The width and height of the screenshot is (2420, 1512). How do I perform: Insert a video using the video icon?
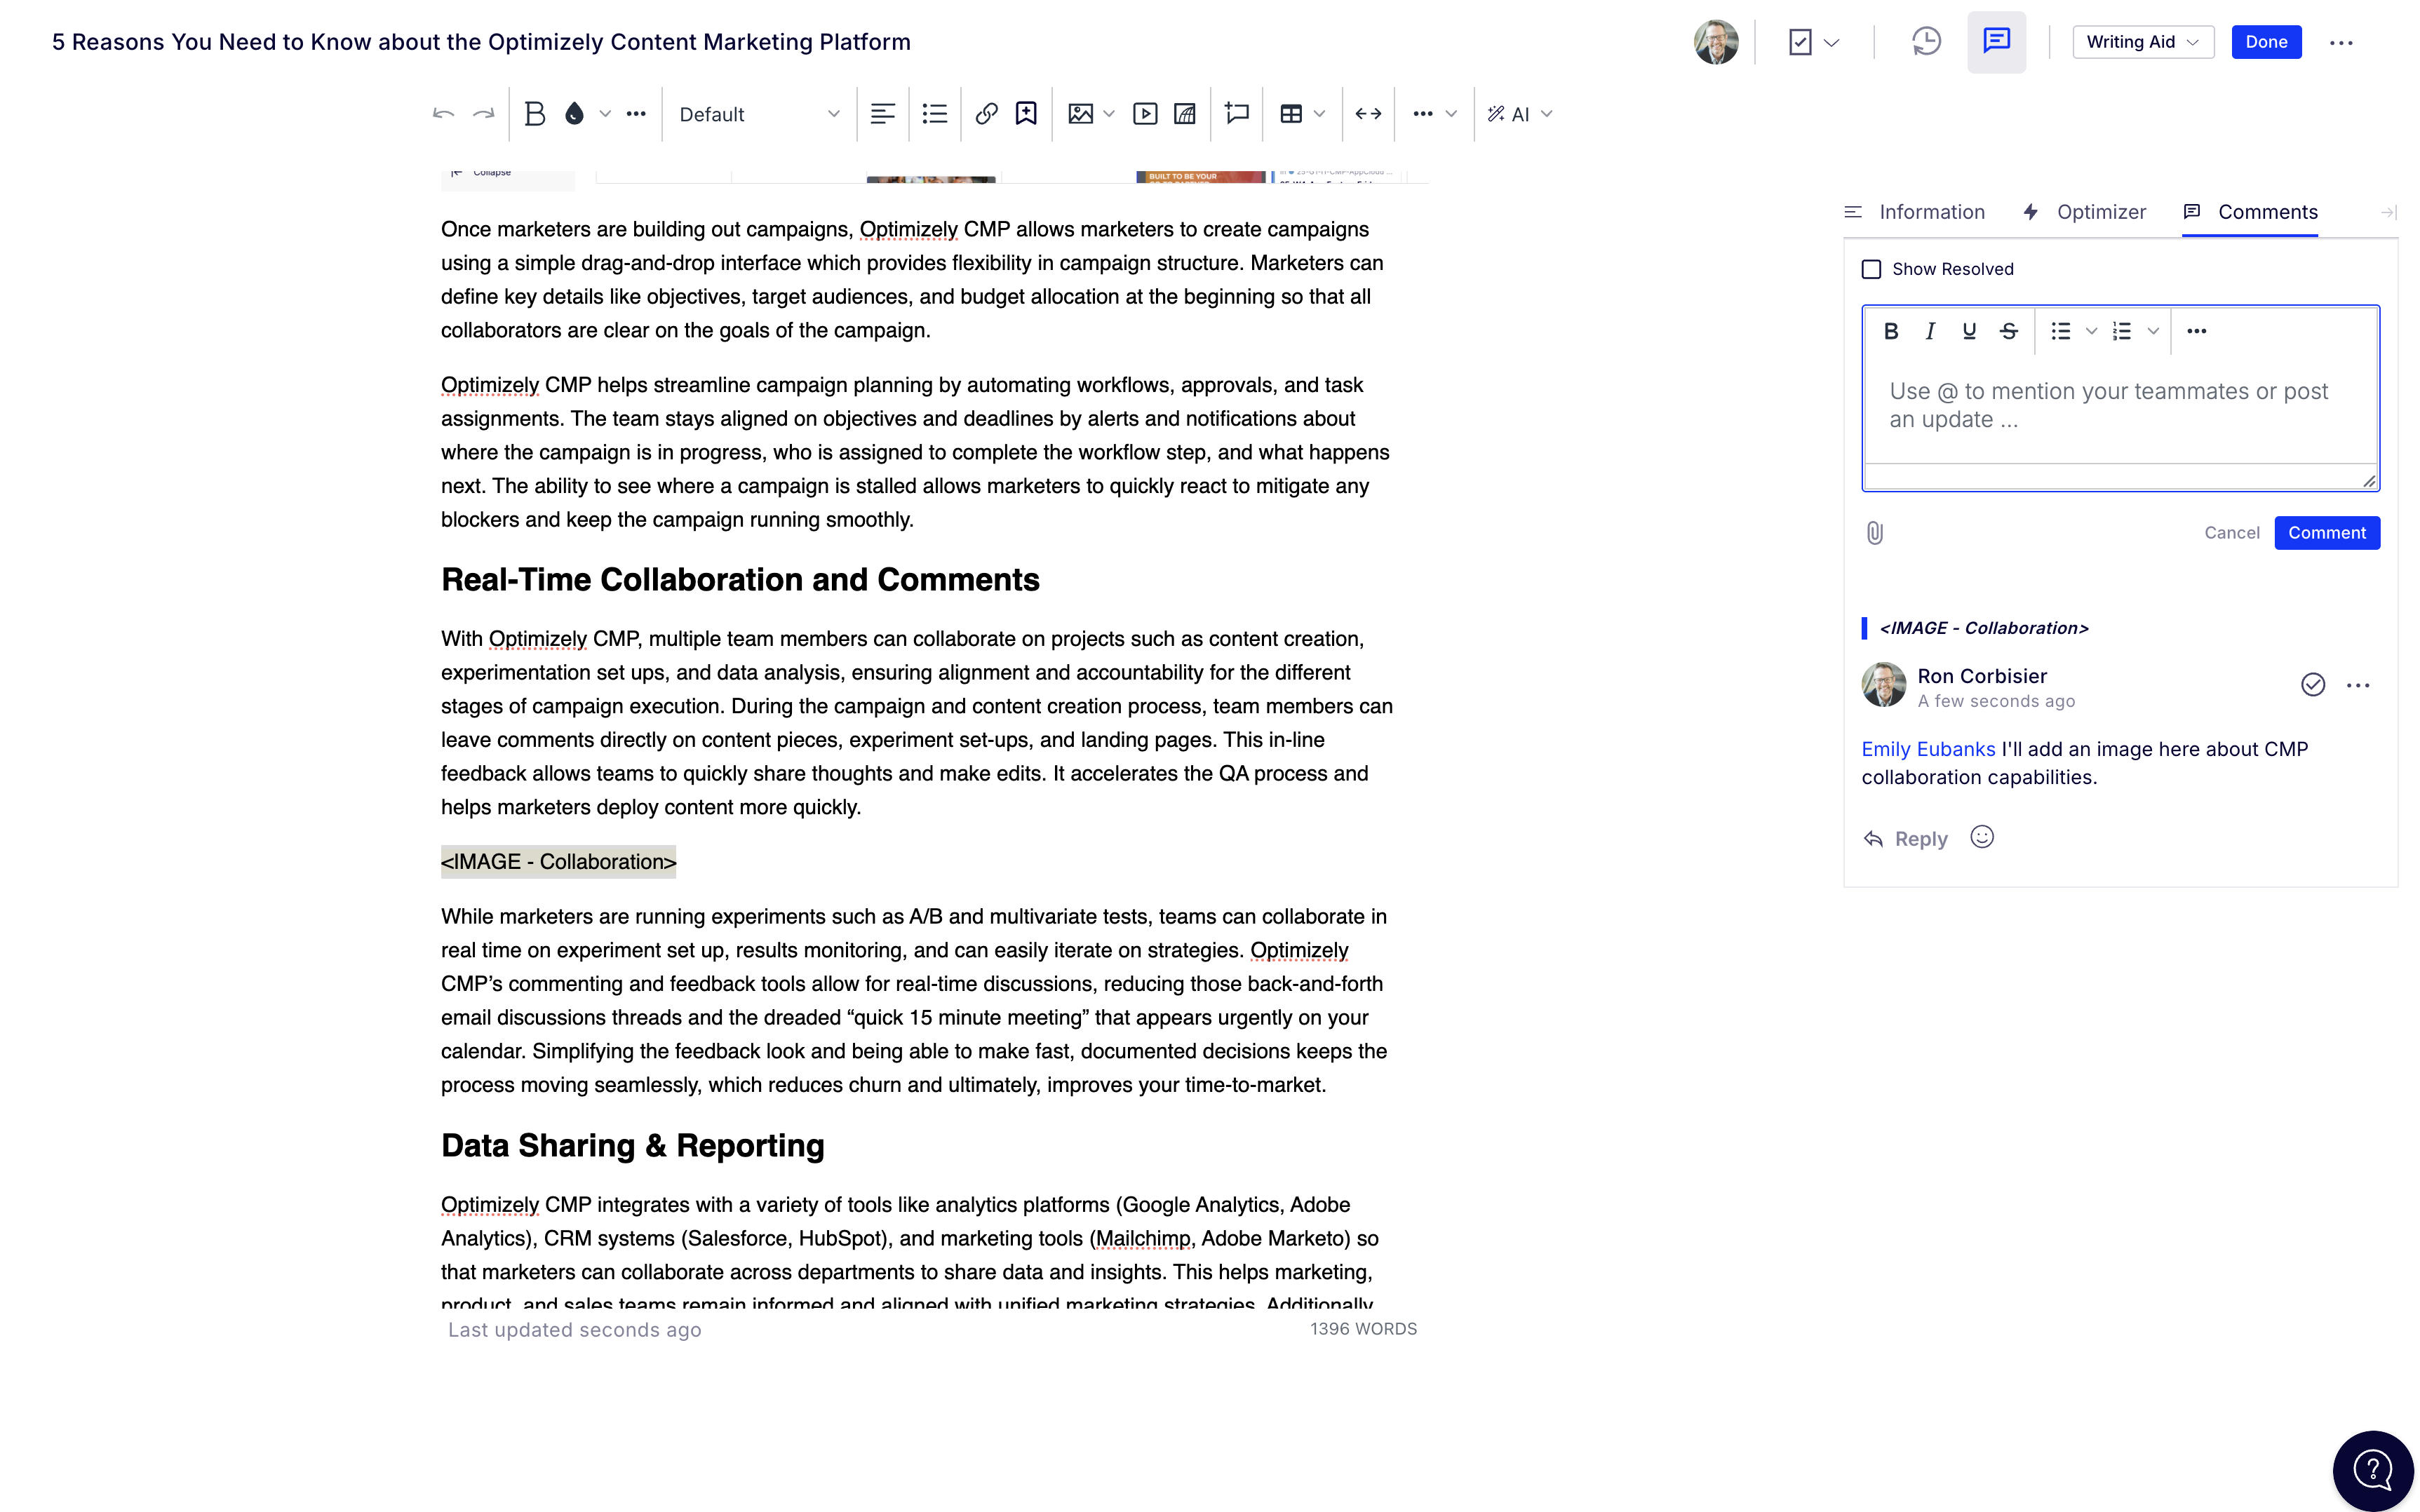pos(1145,113)
